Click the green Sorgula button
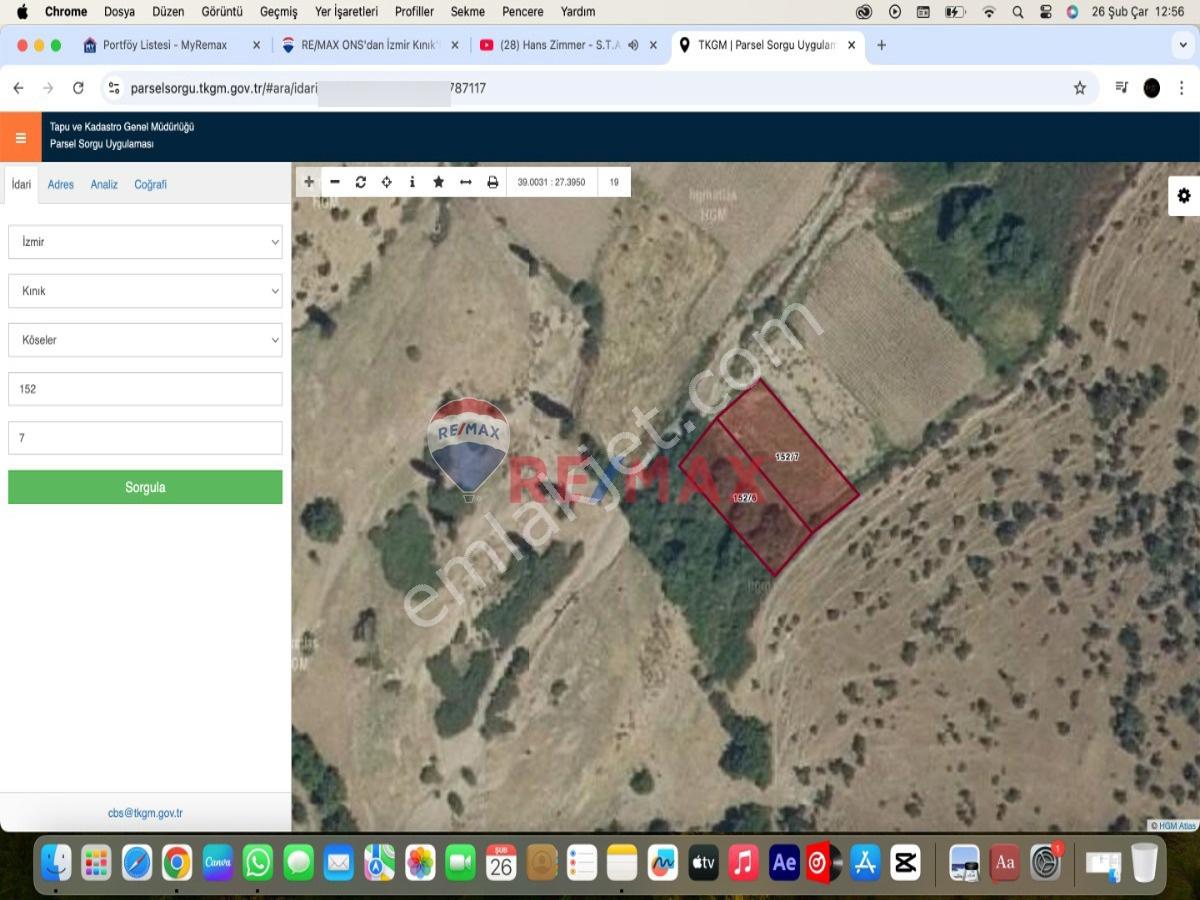The width and height of the screenshot is (1200, 900). (145, 487)
